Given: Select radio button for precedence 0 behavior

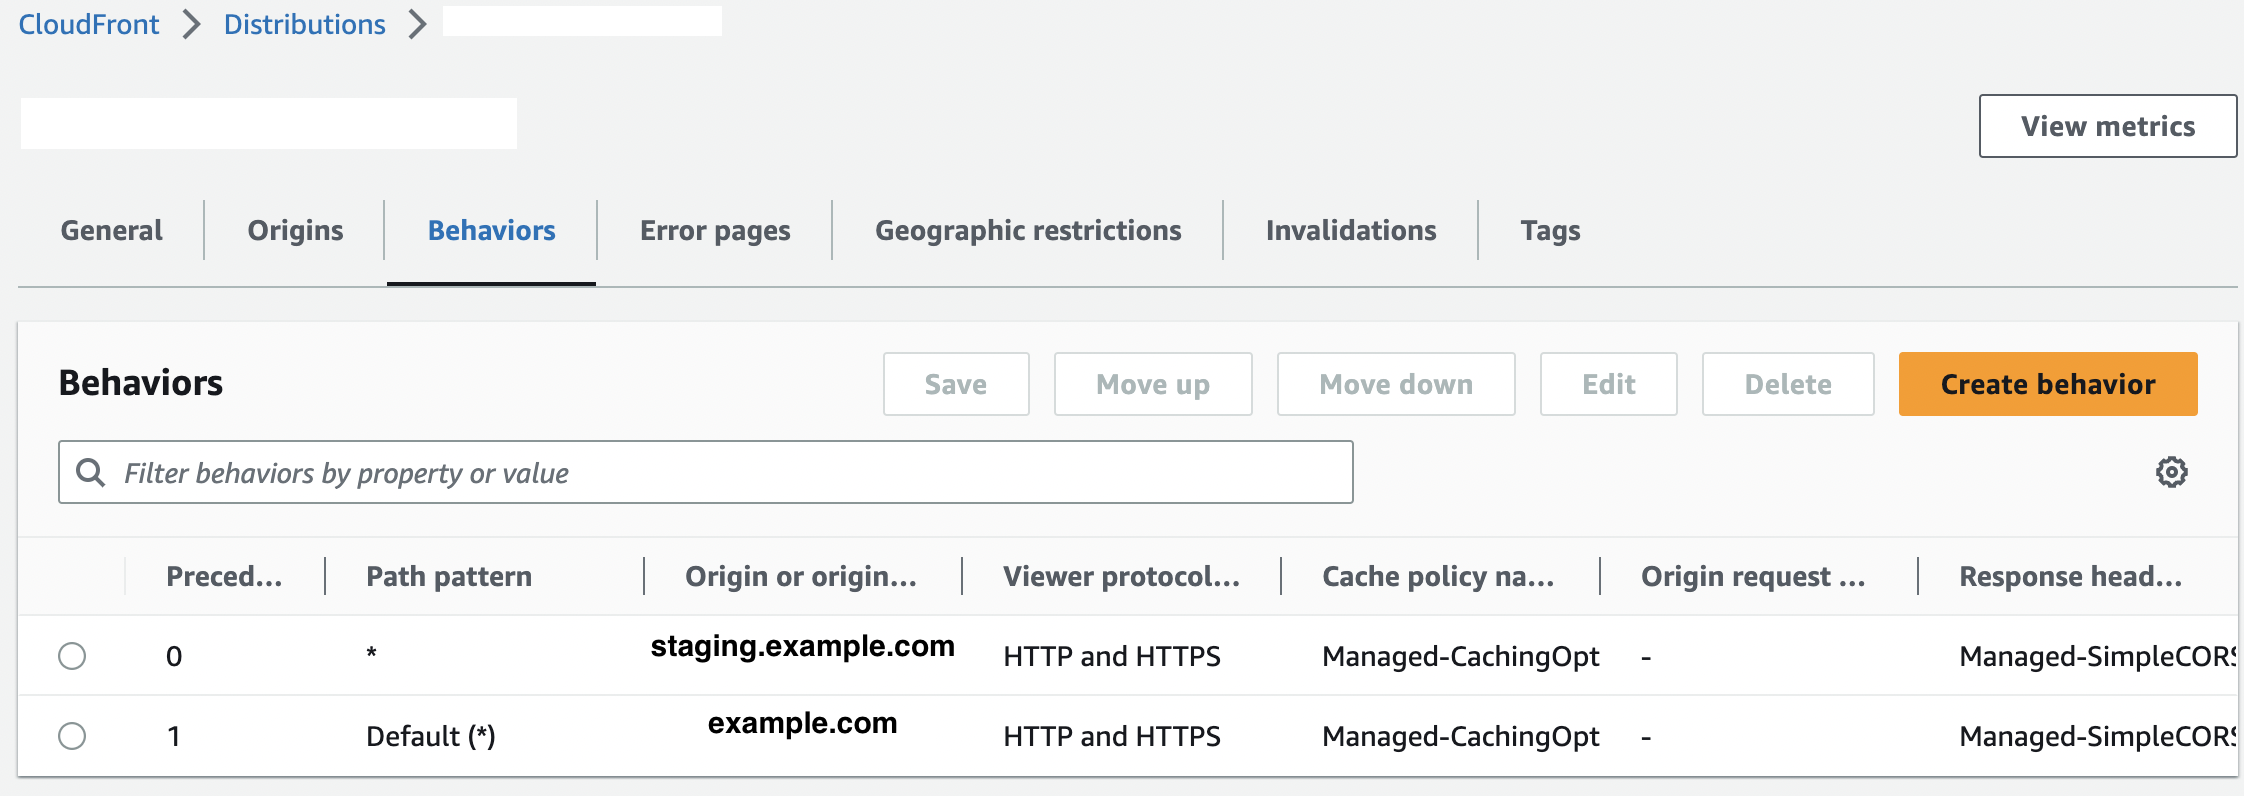Looking at the screenshot, I should 72,656.
